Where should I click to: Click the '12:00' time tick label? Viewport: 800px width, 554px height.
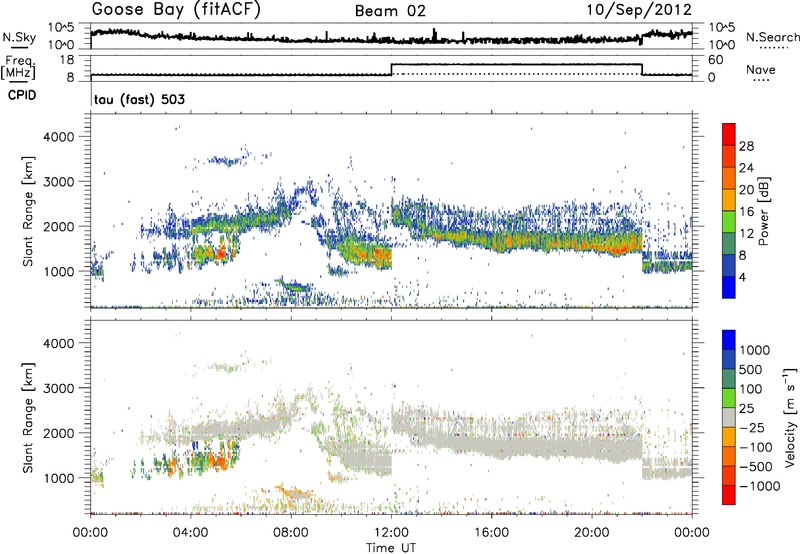click(x=391, y=533)
